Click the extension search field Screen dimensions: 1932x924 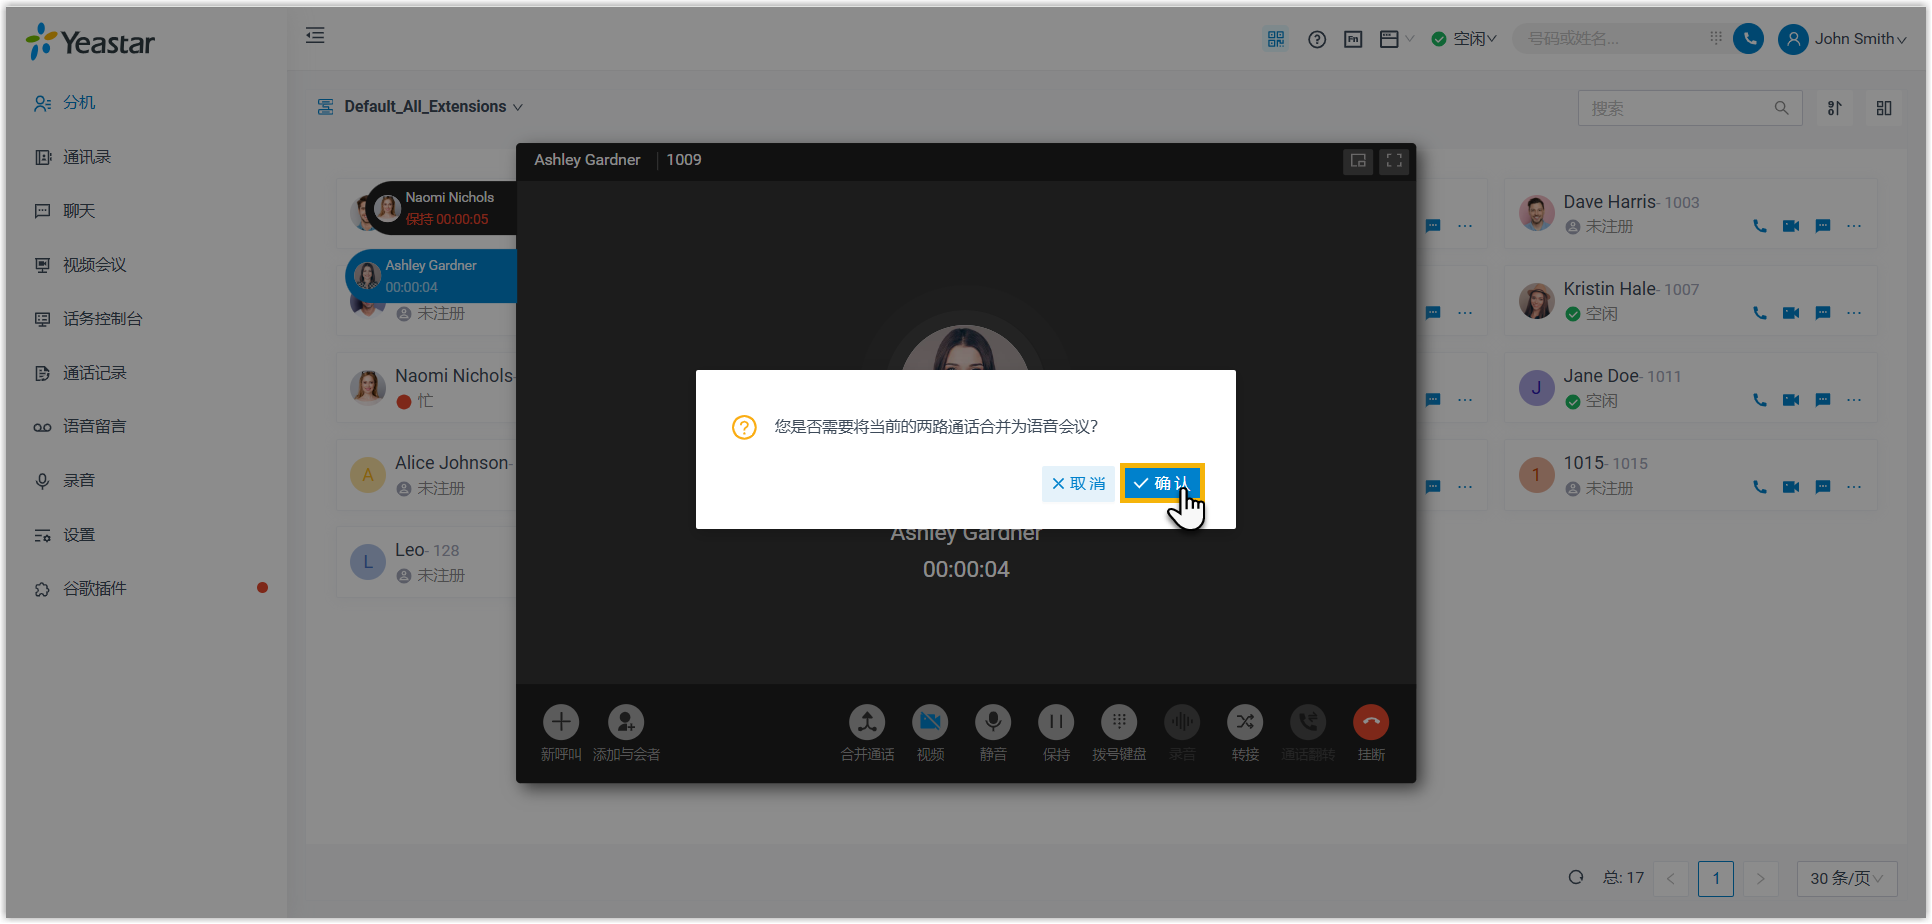coord(1678,108)
